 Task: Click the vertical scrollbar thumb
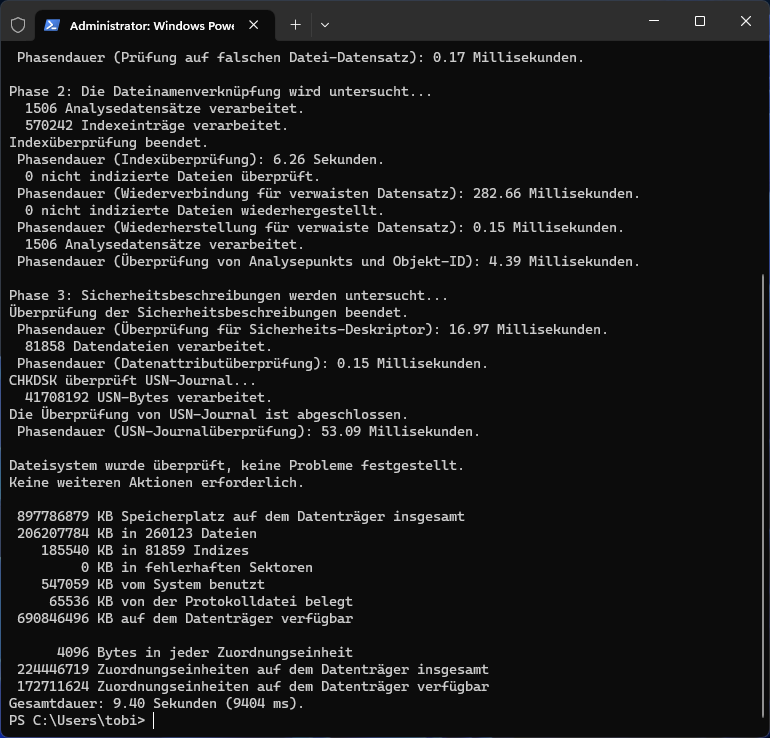pos(763,503)
